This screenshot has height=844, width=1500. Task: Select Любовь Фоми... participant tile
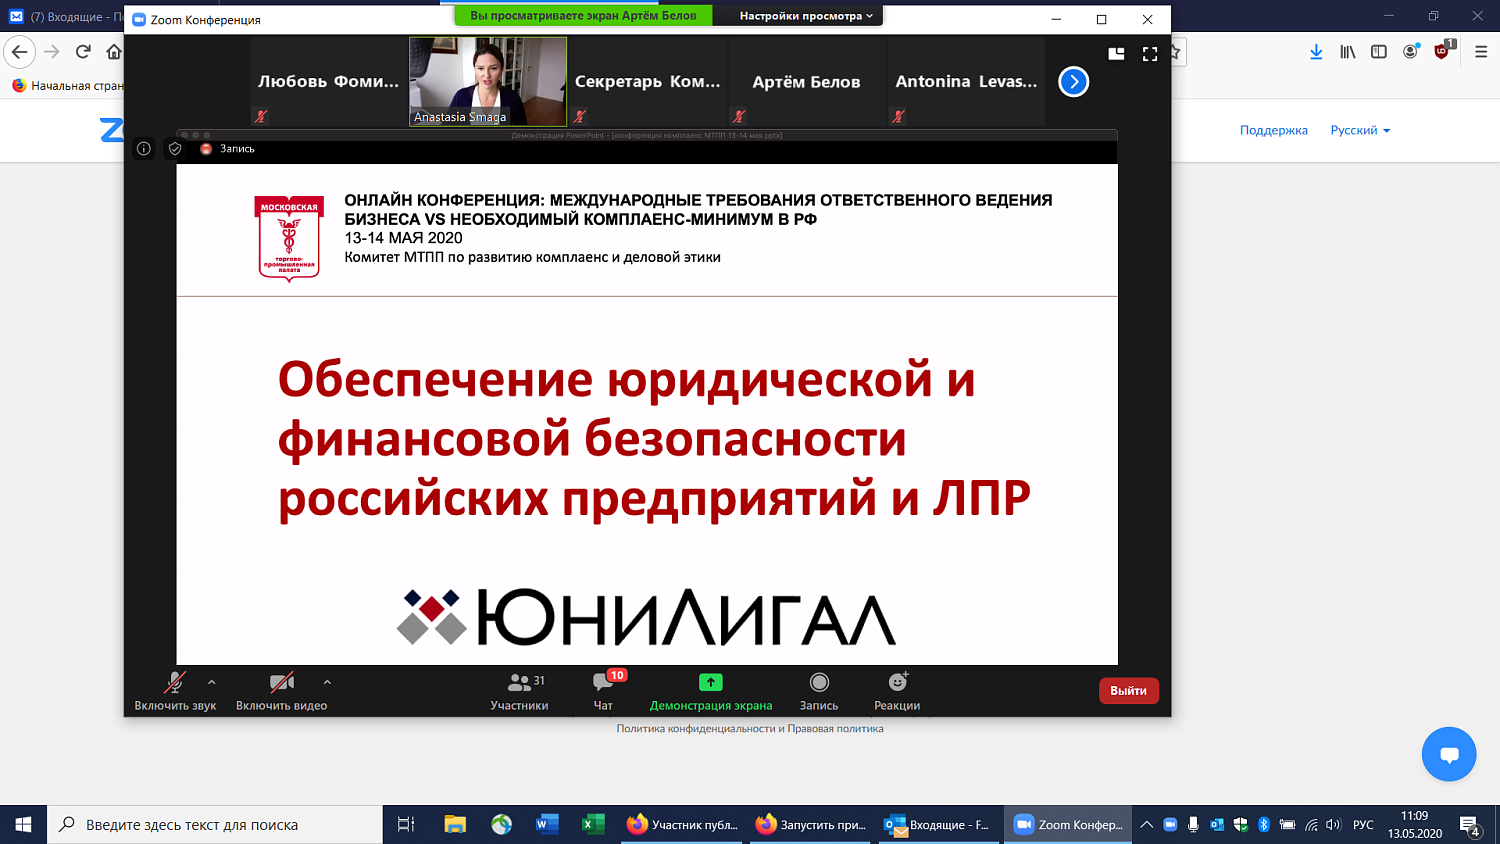point(328,82)
